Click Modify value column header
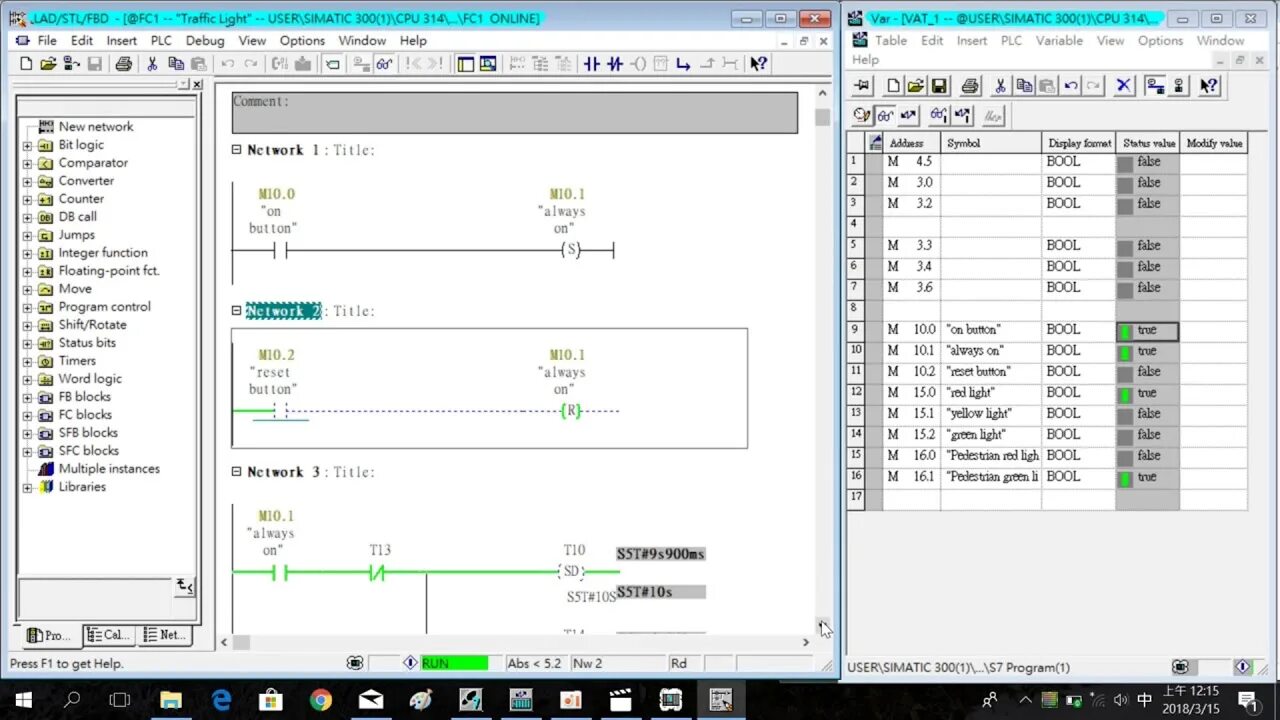The height and width of the screenshot is (720, 1280). [x=1214, y=143]
